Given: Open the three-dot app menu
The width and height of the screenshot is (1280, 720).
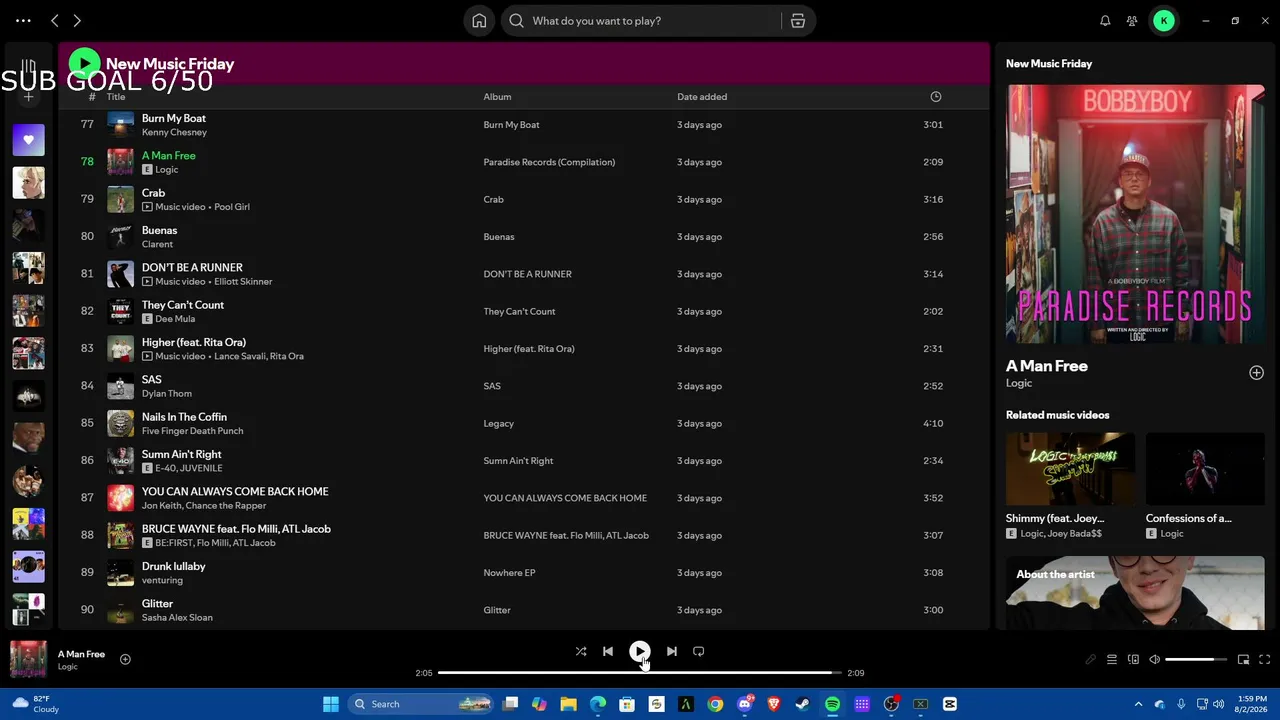Looking at the screenshot, I should (x=23, y=20).
